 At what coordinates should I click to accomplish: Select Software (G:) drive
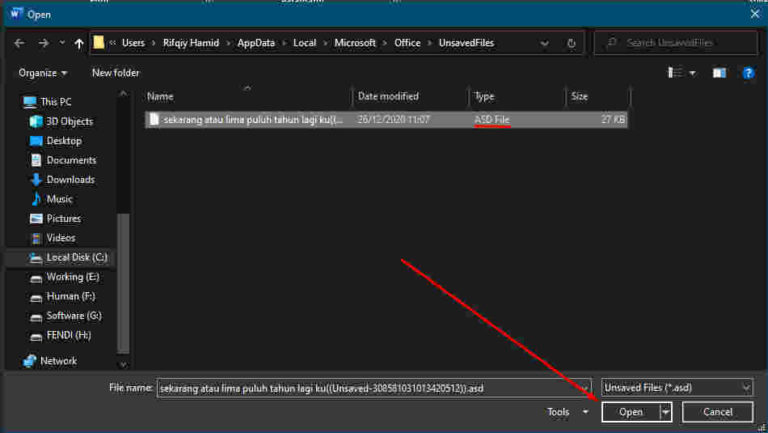tap(66, 316)
